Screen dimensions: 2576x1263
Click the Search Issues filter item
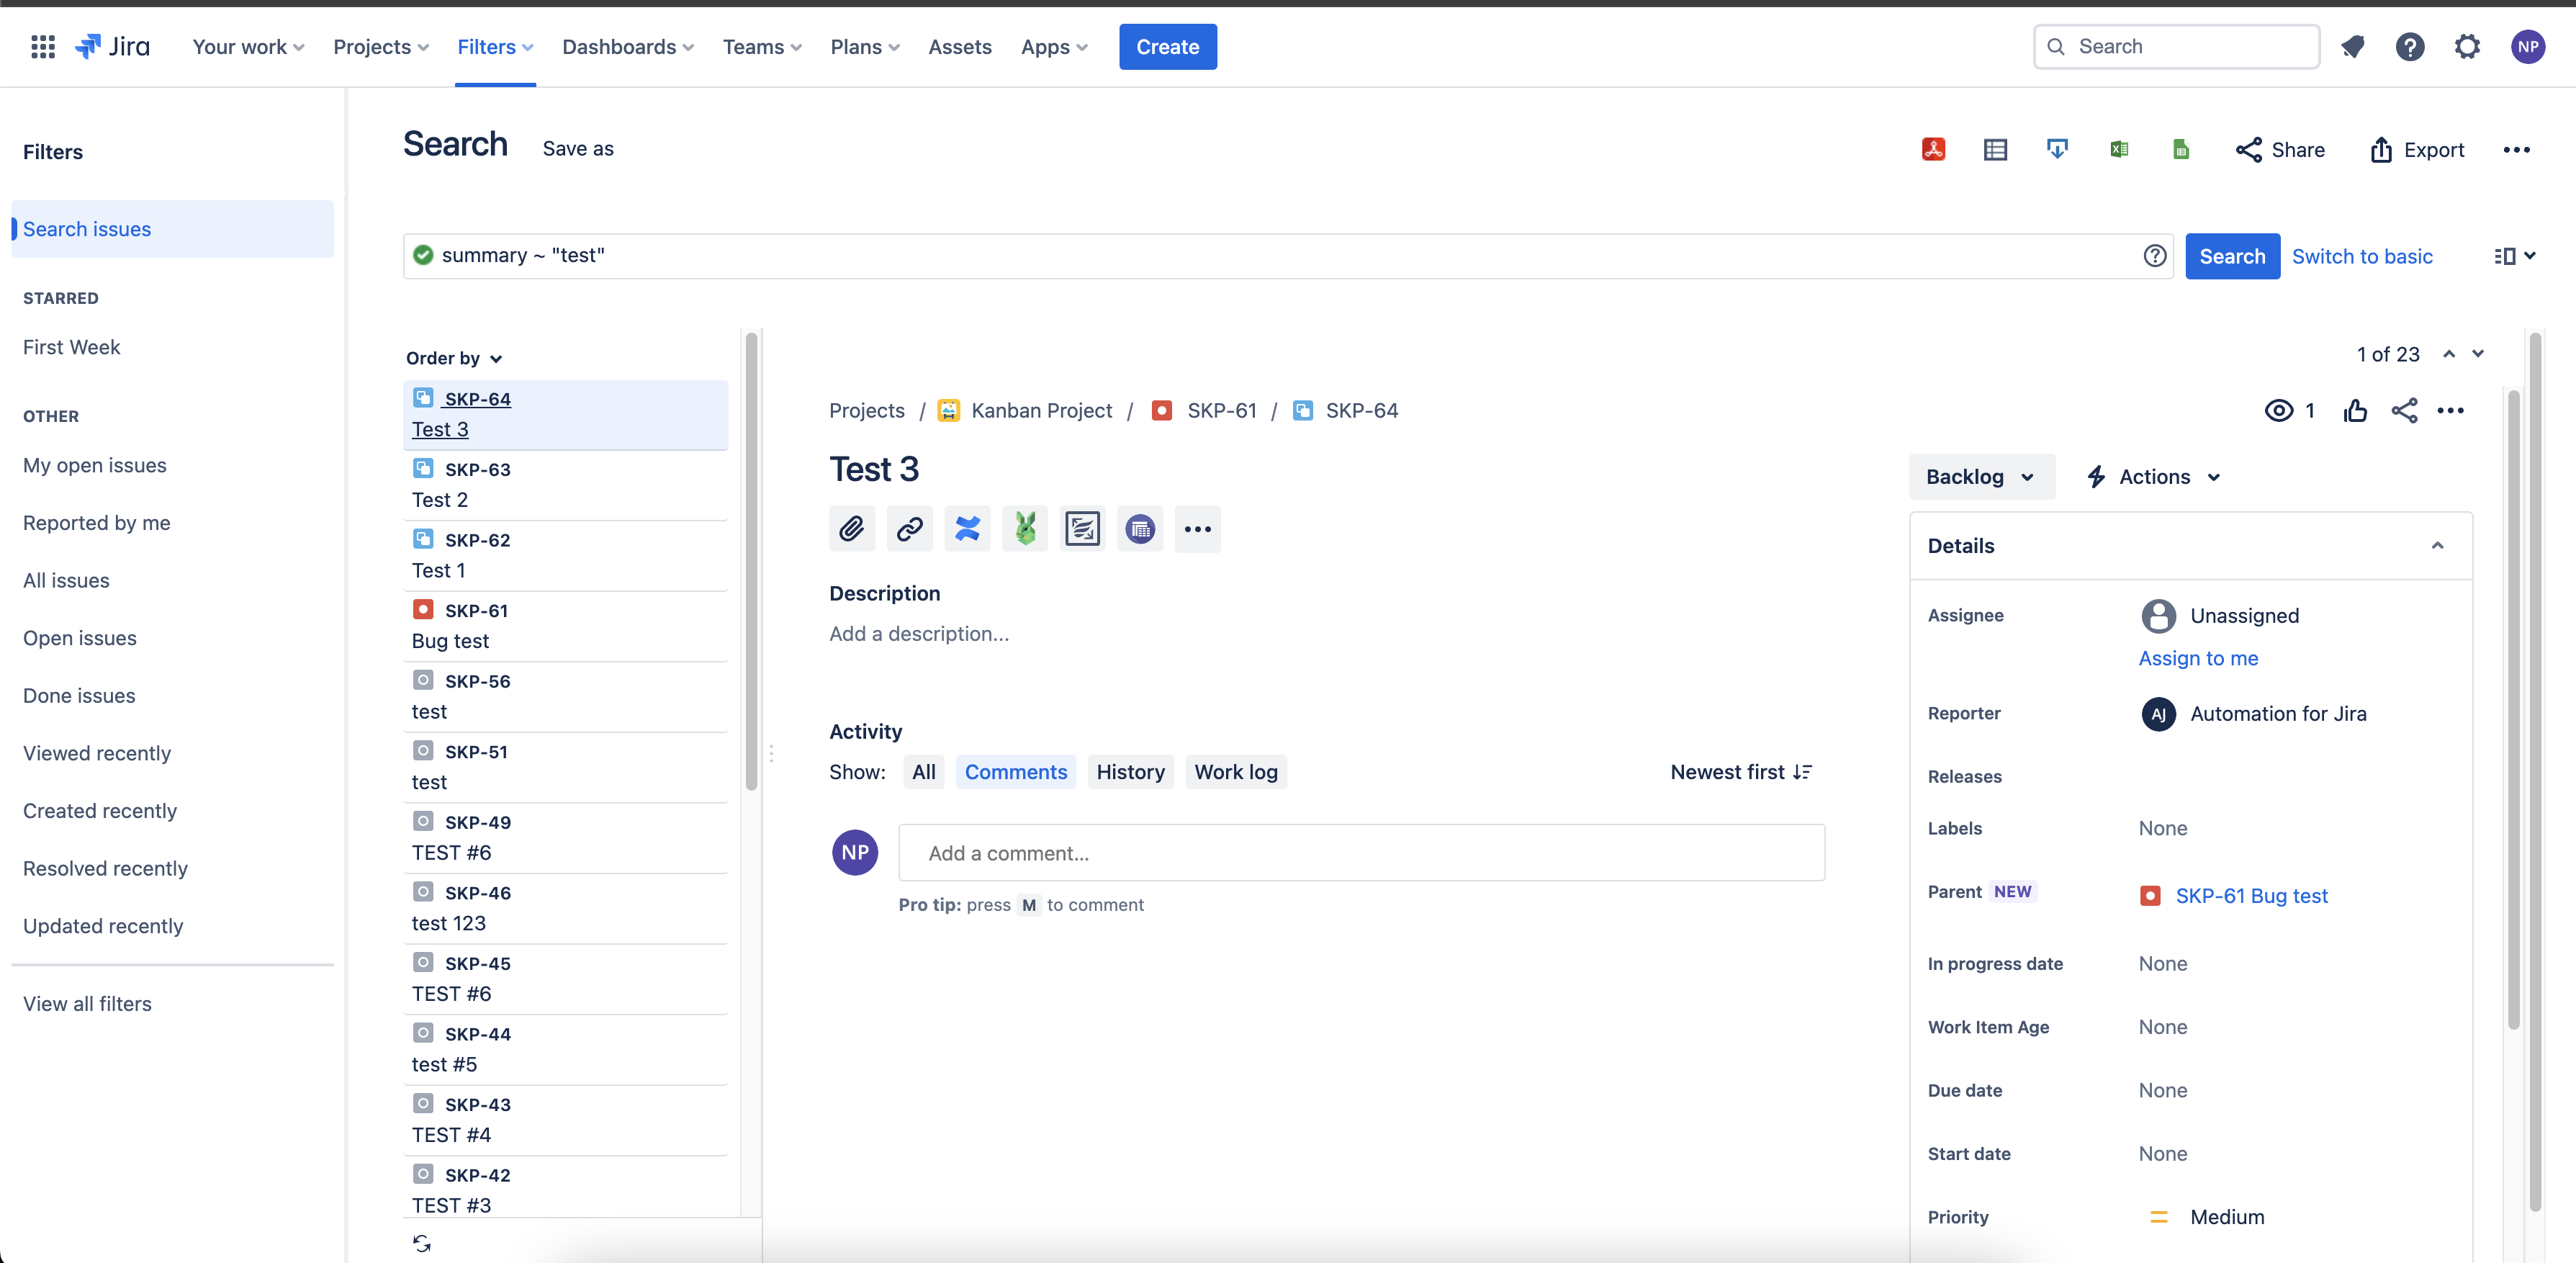click(x=86, y=228)
